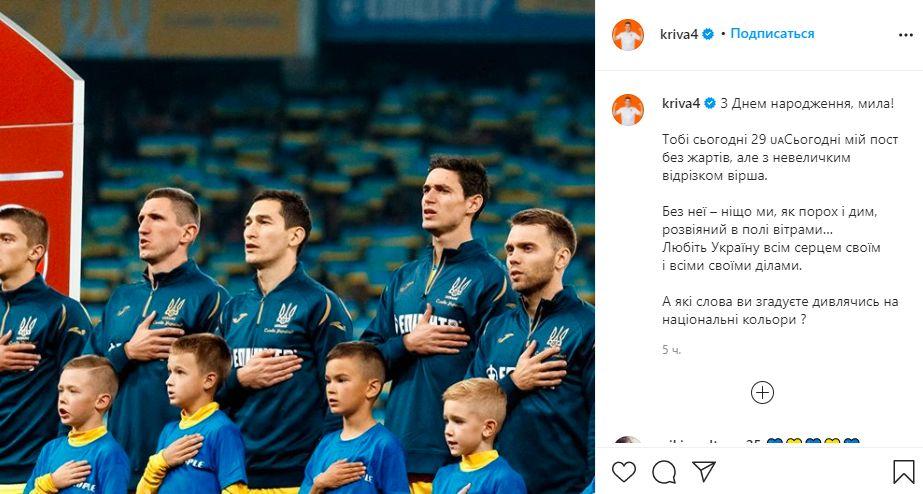The image size is (923, 494).
Task: Follow kriva4 via Подписаться link
Action: 772,34
